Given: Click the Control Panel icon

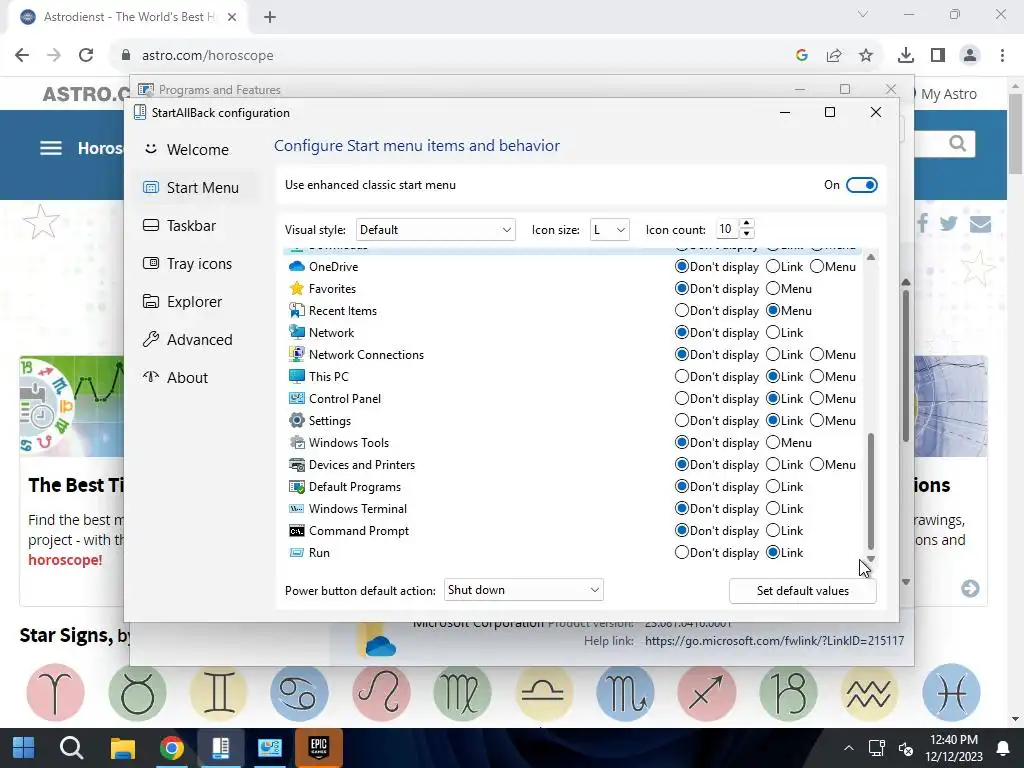Looking at the screenshot, I should coord(296,398).
